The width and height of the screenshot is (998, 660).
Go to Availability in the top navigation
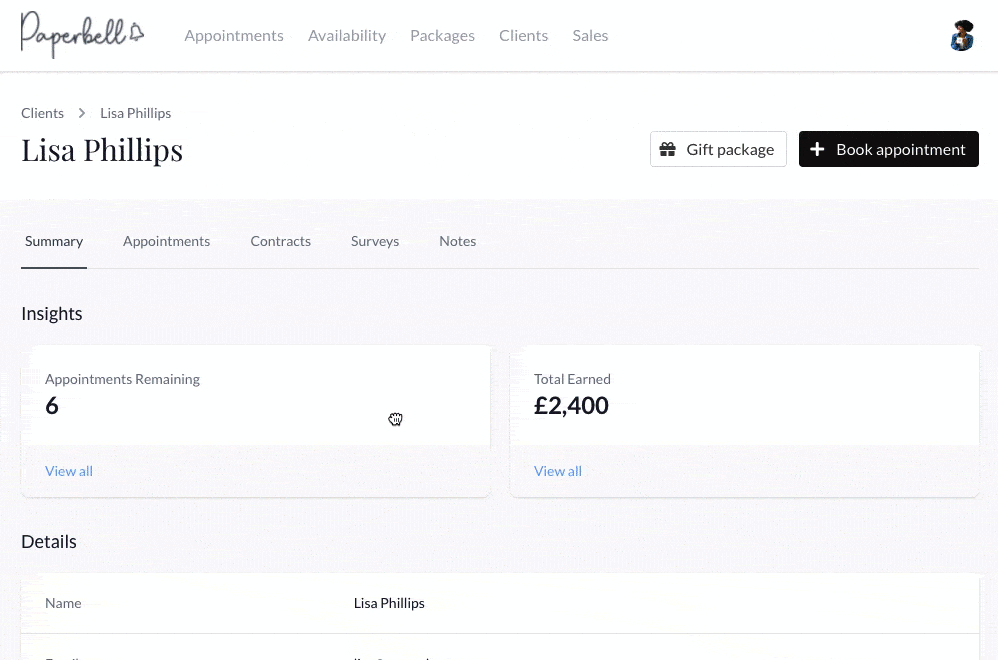tap(347, 35)
